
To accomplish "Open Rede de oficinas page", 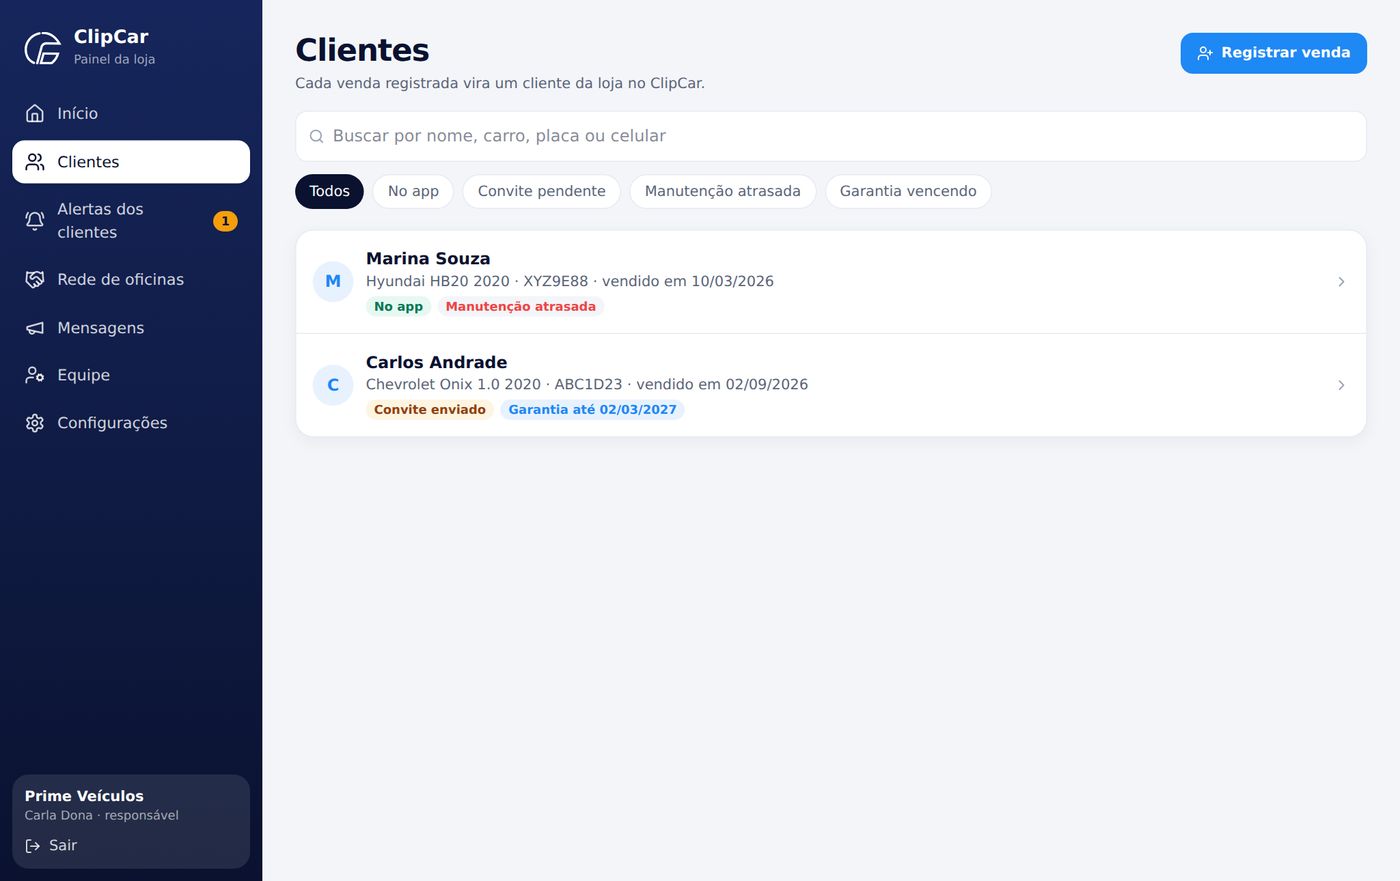I will tap(131, 280).
